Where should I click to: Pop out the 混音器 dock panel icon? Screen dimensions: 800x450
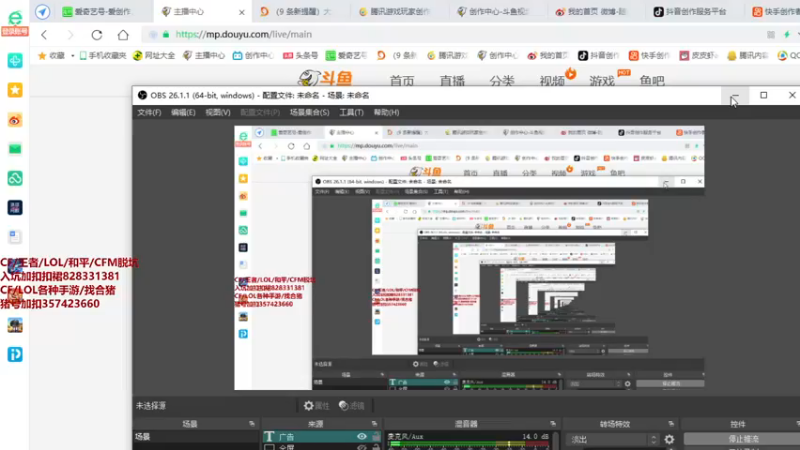(x=553, y=423)
